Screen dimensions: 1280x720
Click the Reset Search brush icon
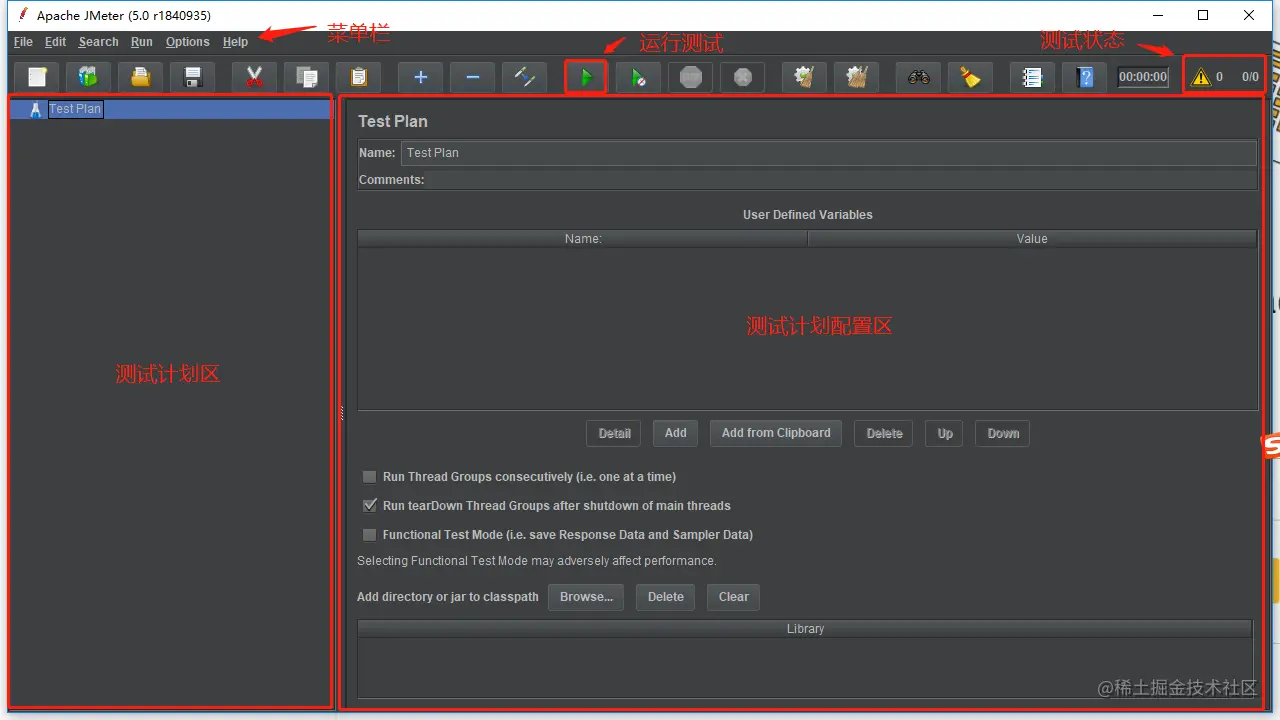click(970, 77)
